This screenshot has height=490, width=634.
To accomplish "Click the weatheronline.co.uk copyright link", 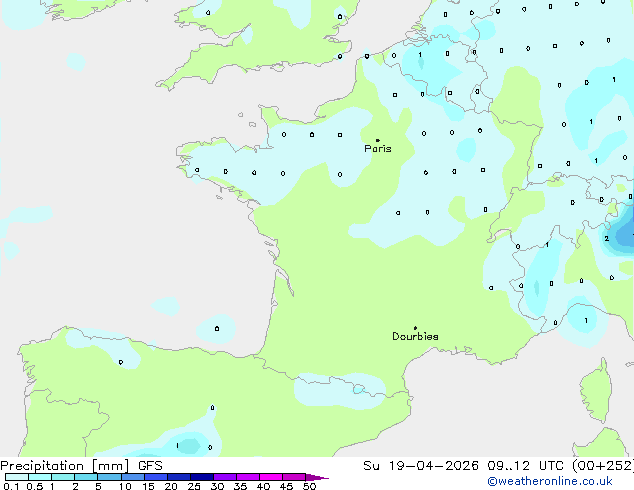I will (550, 481).
